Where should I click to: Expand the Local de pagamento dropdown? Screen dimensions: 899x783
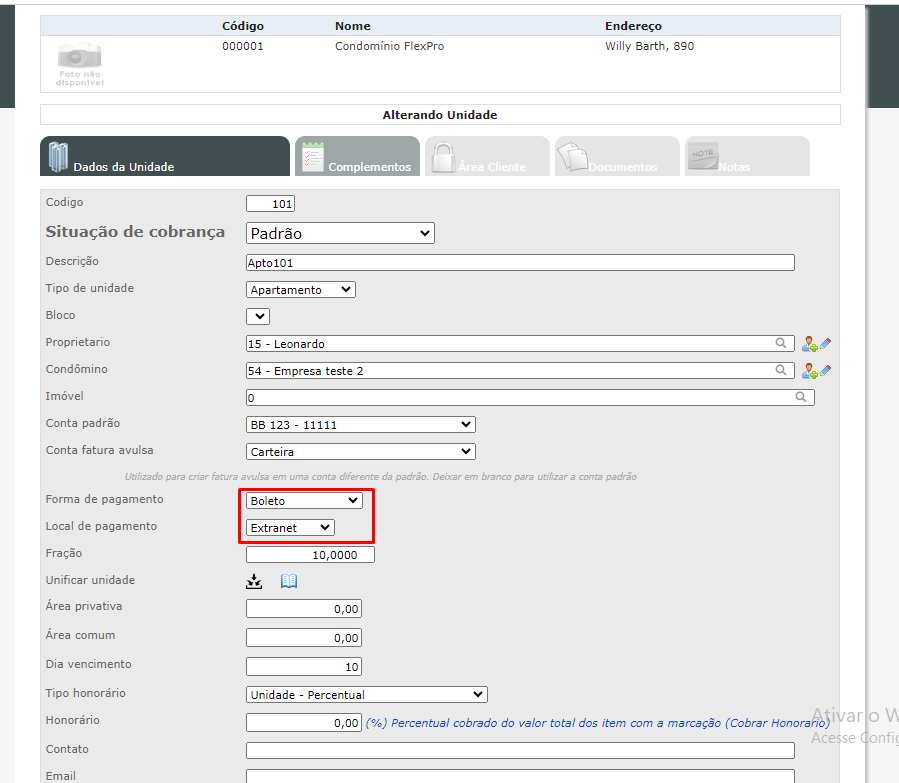coord(290,527)
